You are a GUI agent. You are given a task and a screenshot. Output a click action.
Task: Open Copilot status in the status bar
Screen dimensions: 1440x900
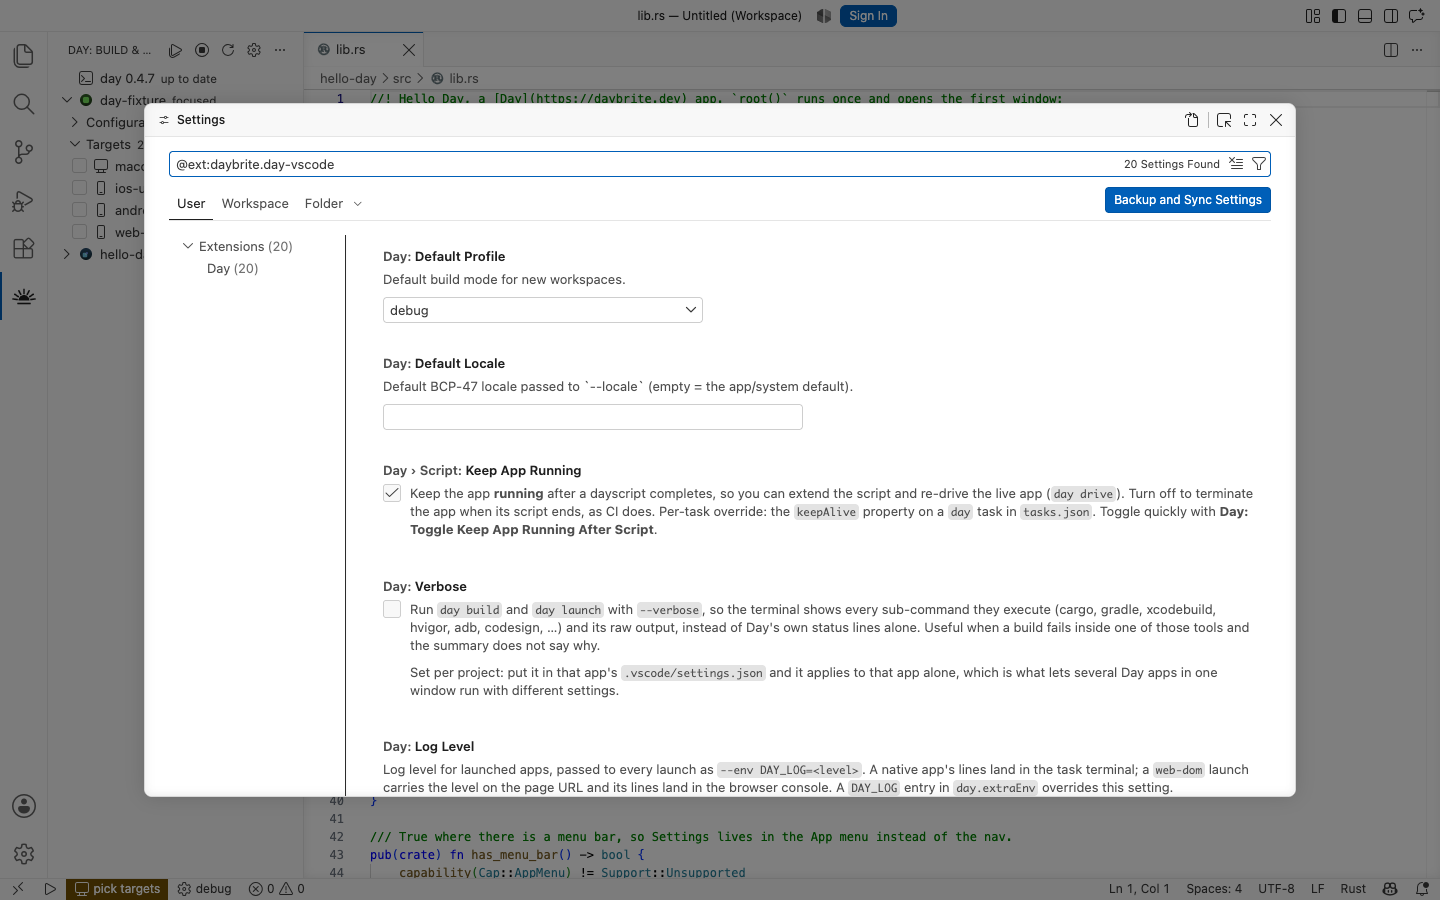1390,888
